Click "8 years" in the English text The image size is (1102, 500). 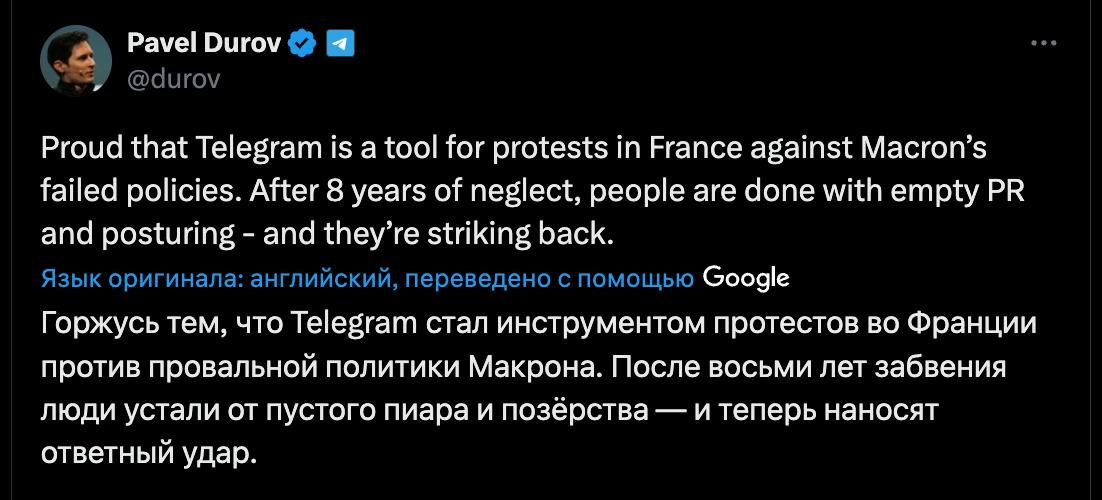tap(350, 191)
